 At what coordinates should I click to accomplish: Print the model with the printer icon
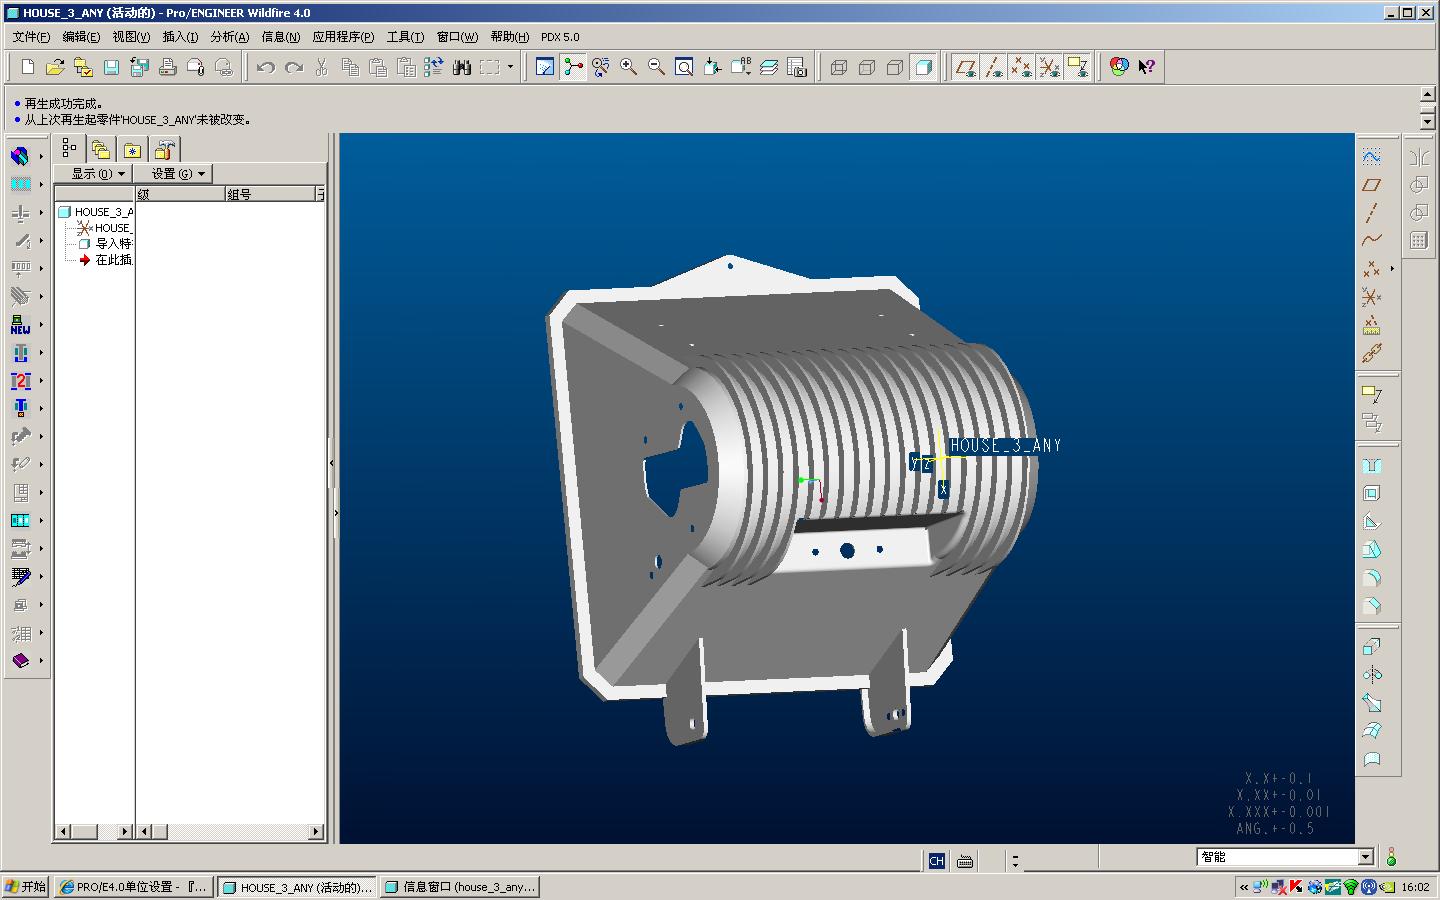(x=167, y=67)
